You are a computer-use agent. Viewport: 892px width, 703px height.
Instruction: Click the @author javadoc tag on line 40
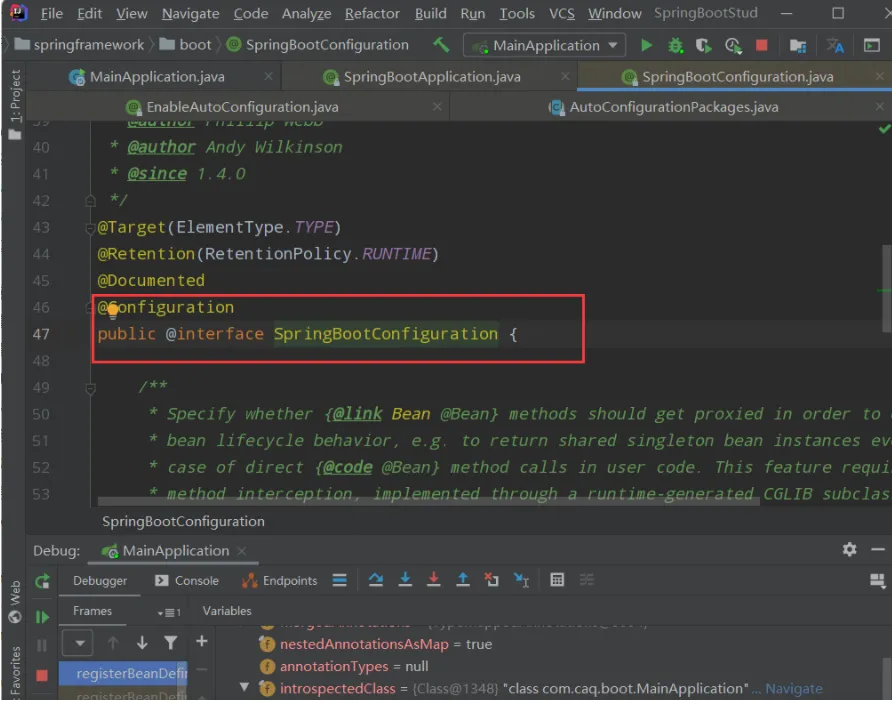tap(161, 147)
